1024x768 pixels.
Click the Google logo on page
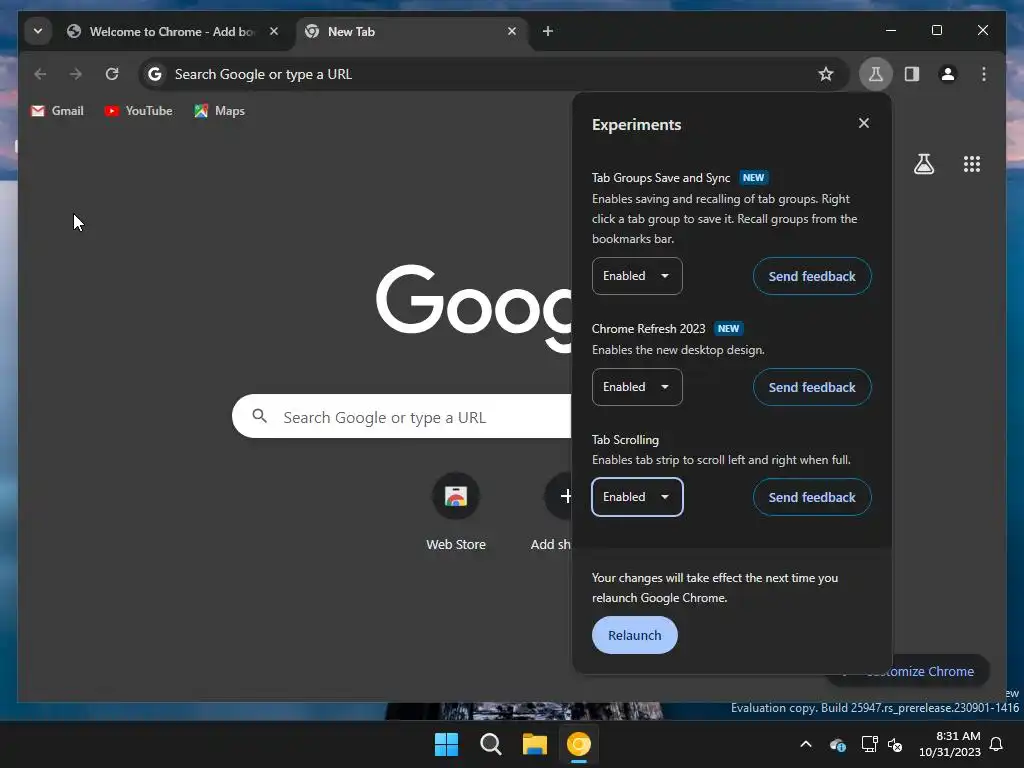coord(474,307)
